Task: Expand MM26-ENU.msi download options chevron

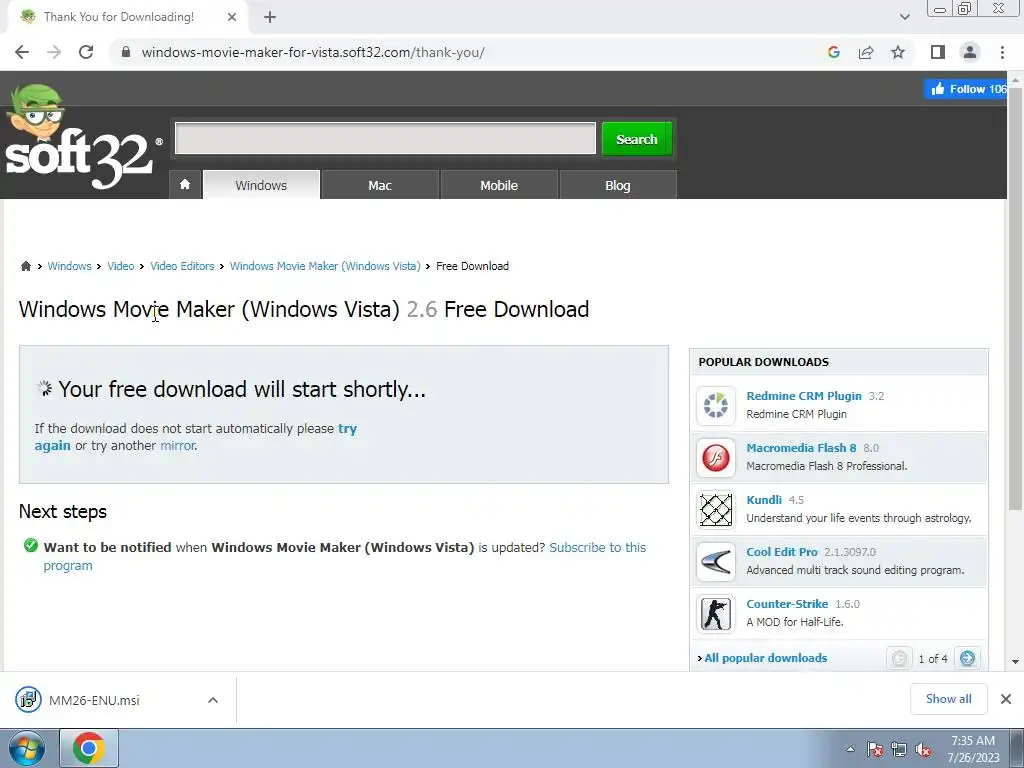Action: (x=212, y=700)
